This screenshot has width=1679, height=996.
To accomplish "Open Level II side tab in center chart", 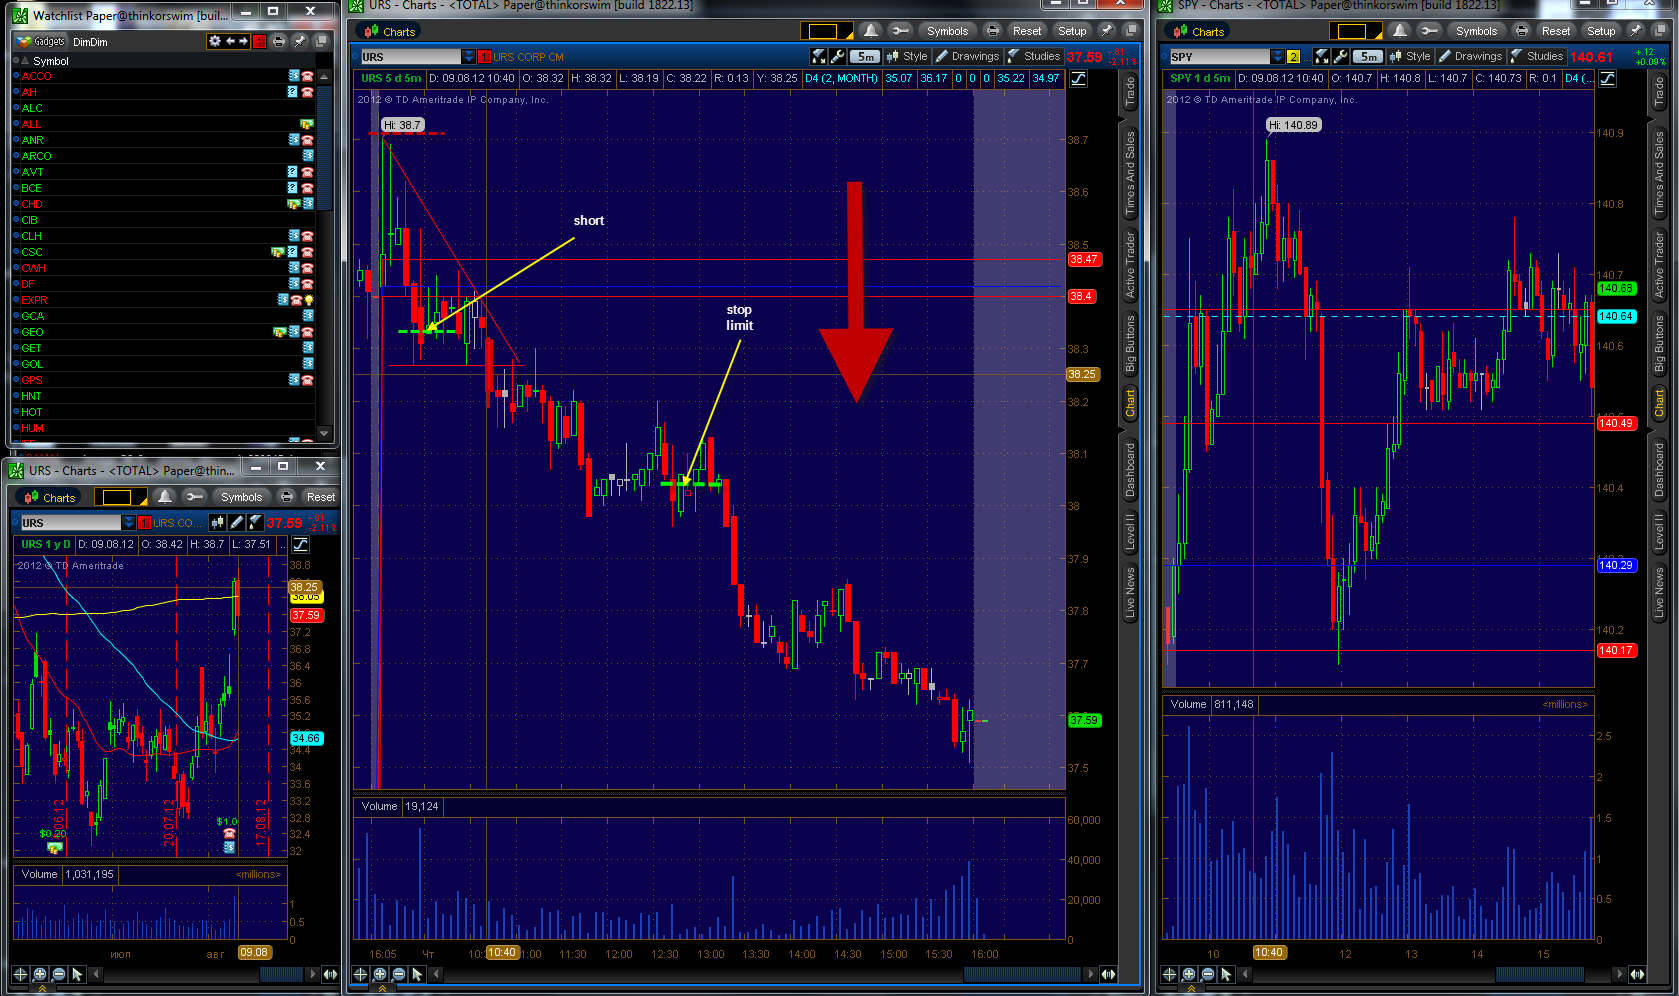I will (x=1130, y=531).
